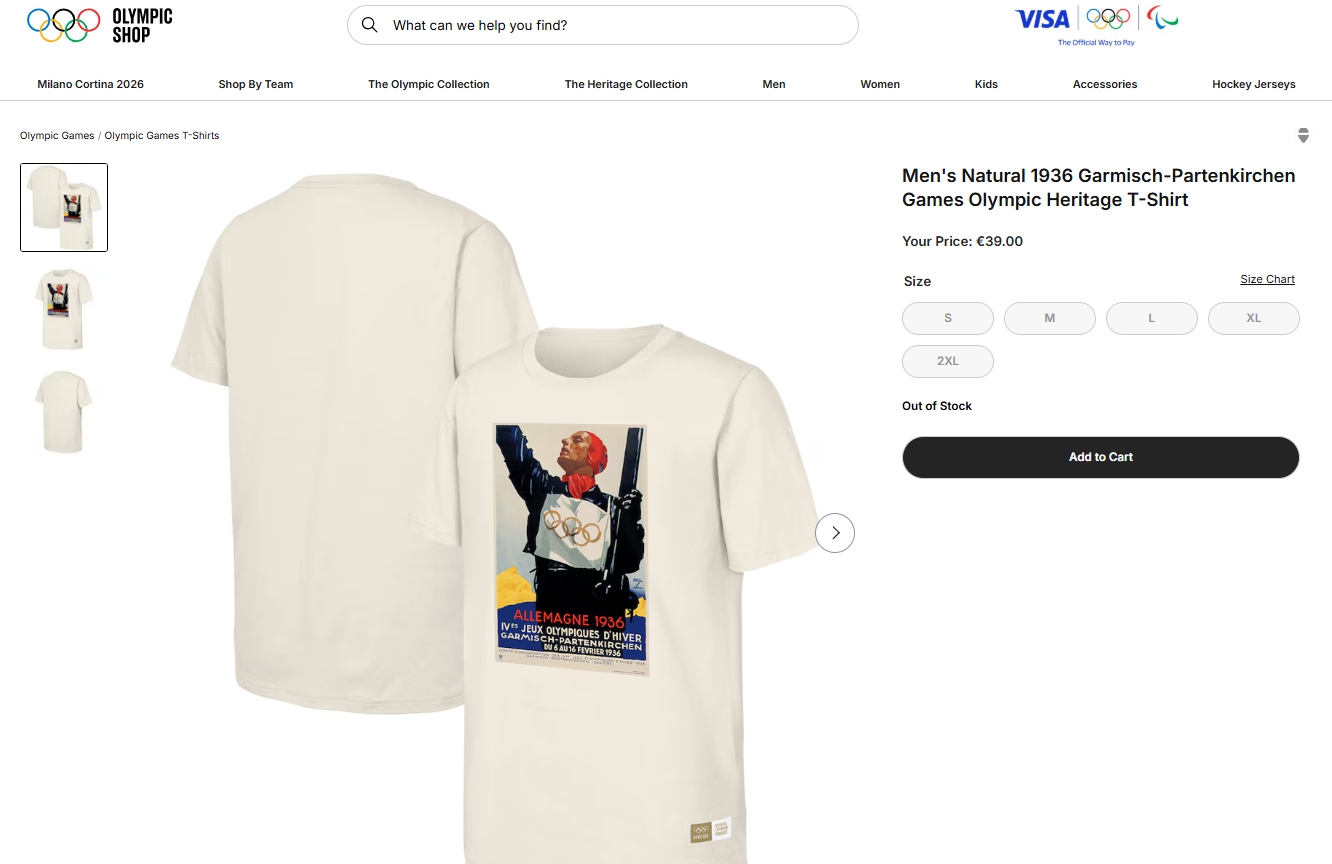1332x864 pixels.
Task: Open the Accessories navigation menu
Action: click(x=1105, y=84)
